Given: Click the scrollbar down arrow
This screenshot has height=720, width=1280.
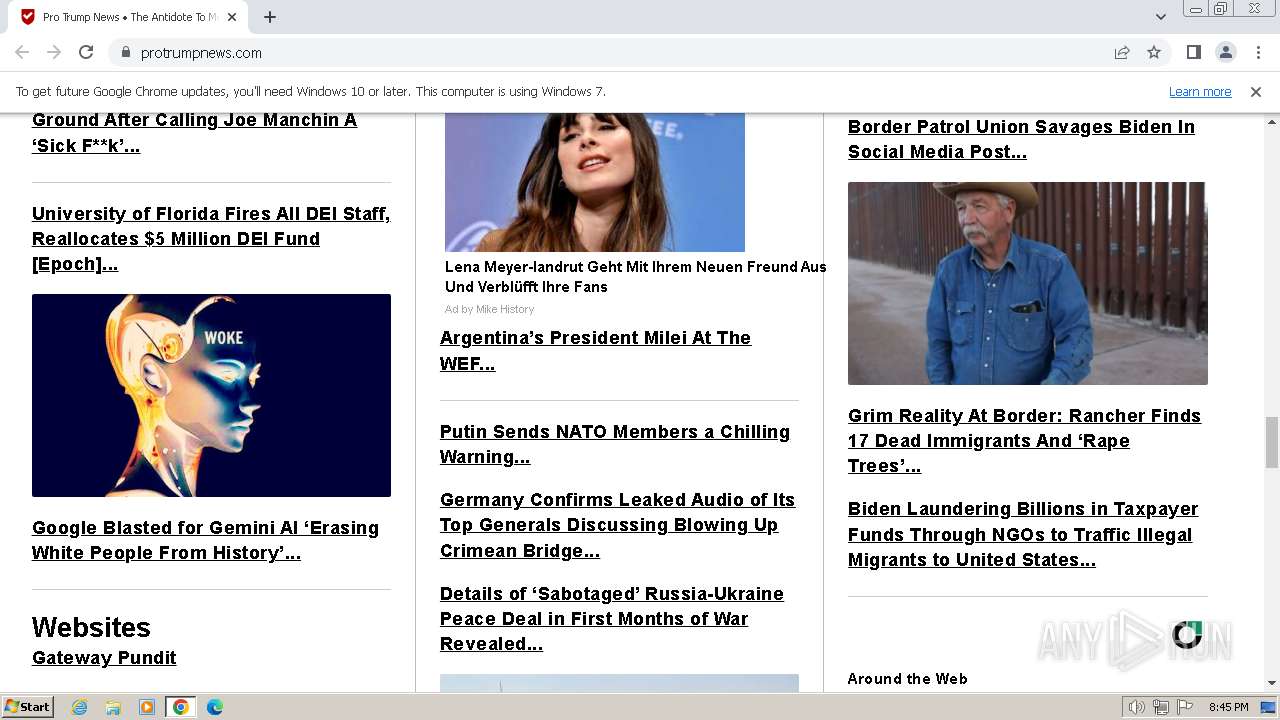Looking at the screenshot, I should pos(1272,683).
